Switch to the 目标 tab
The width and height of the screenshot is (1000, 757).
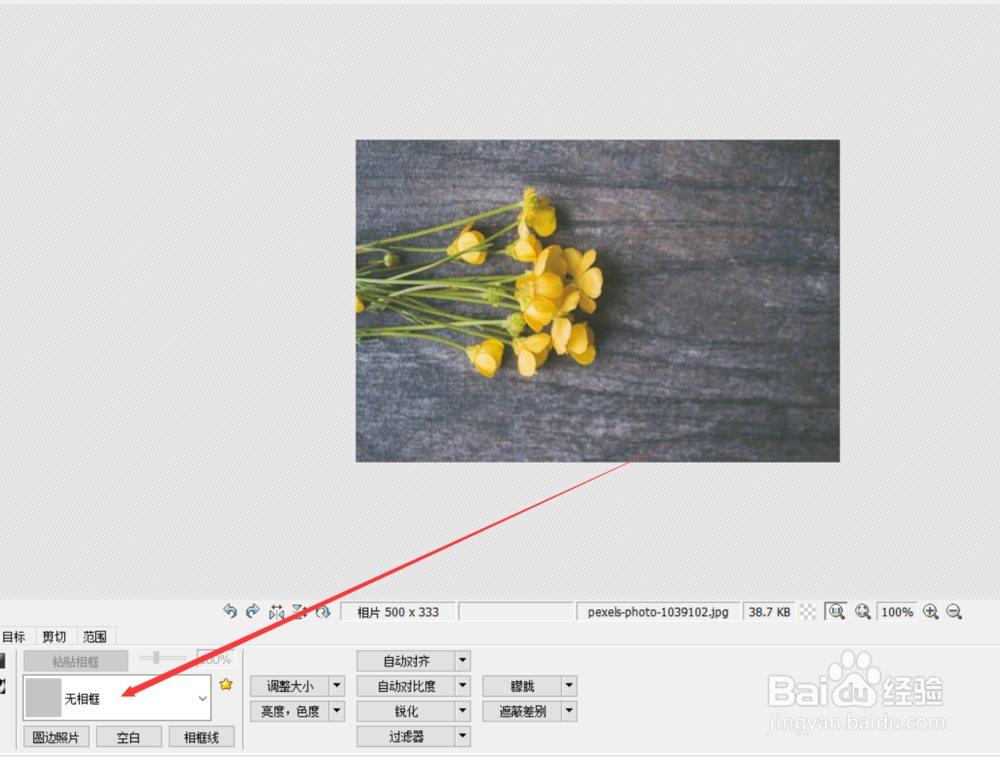(x=14, y=636)
